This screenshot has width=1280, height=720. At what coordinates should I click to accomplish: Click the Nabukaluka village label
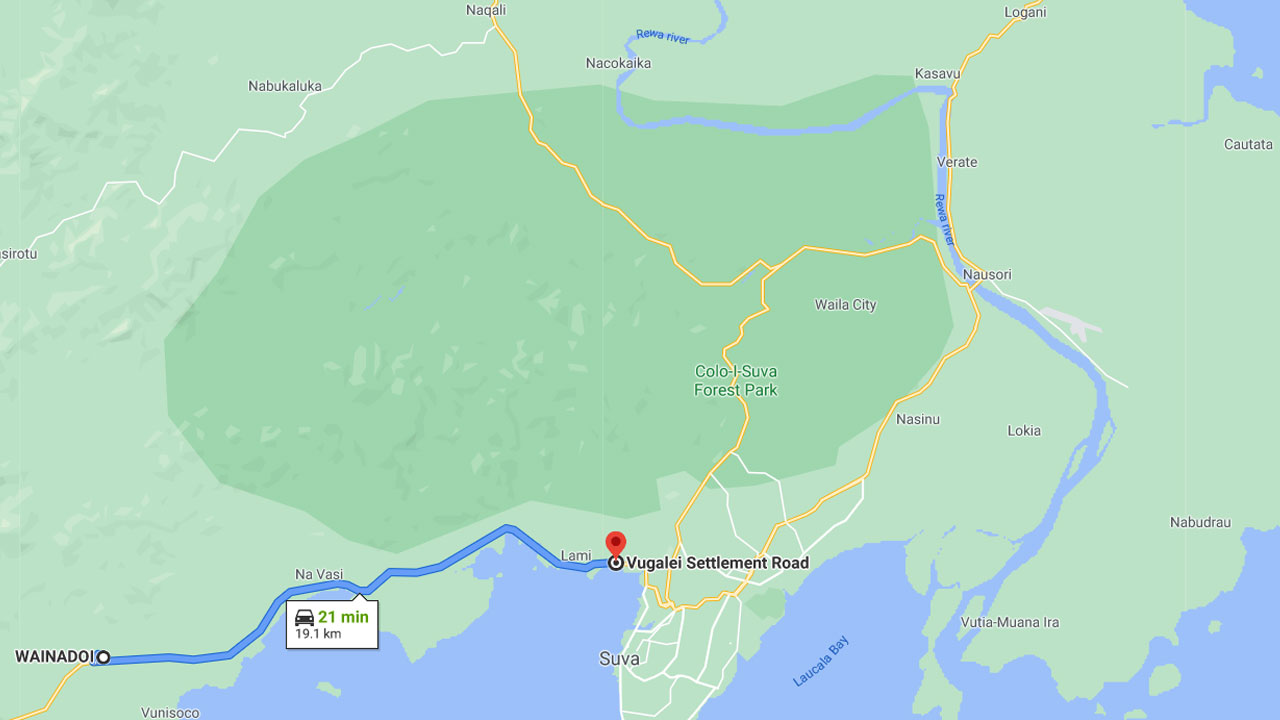(x=285, y=86)
